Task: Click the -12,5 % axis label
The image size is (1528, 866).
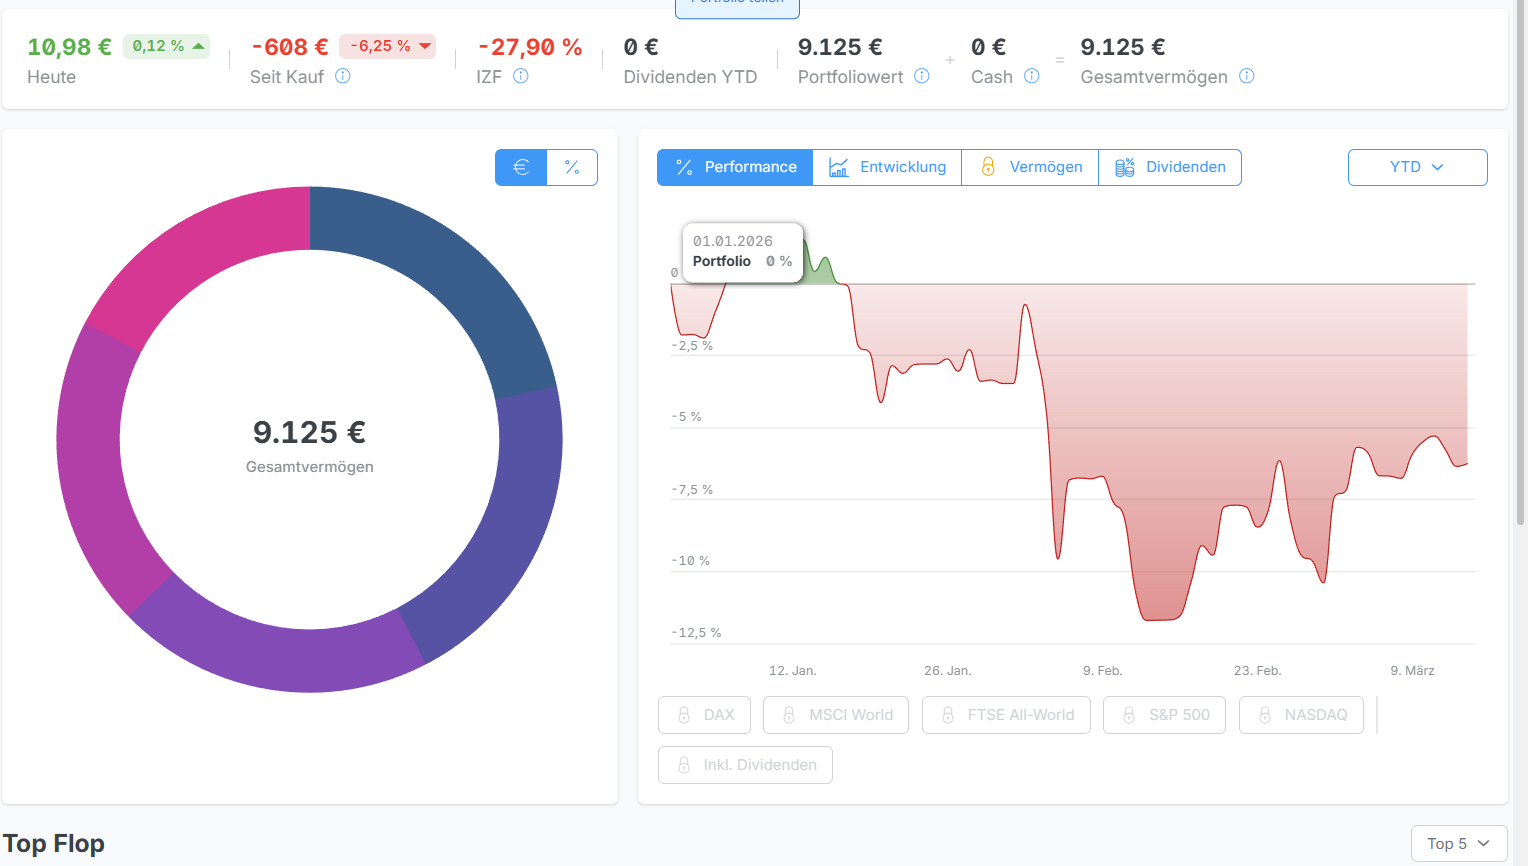Action: click(696, 633)
